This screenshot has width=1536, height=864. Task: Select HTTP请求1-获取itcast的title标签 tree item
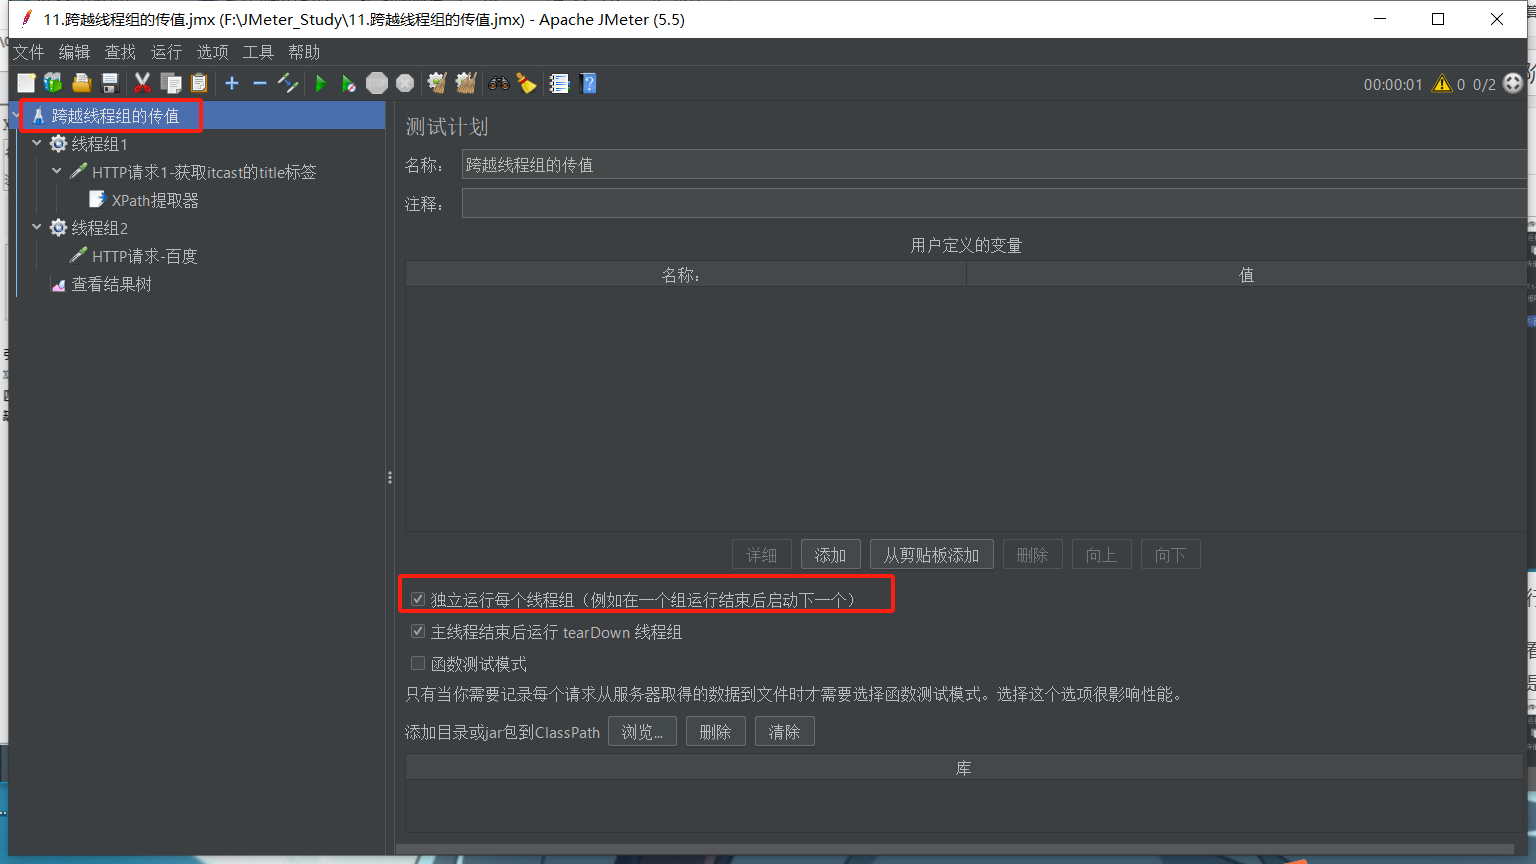click(x=204, y=172)
